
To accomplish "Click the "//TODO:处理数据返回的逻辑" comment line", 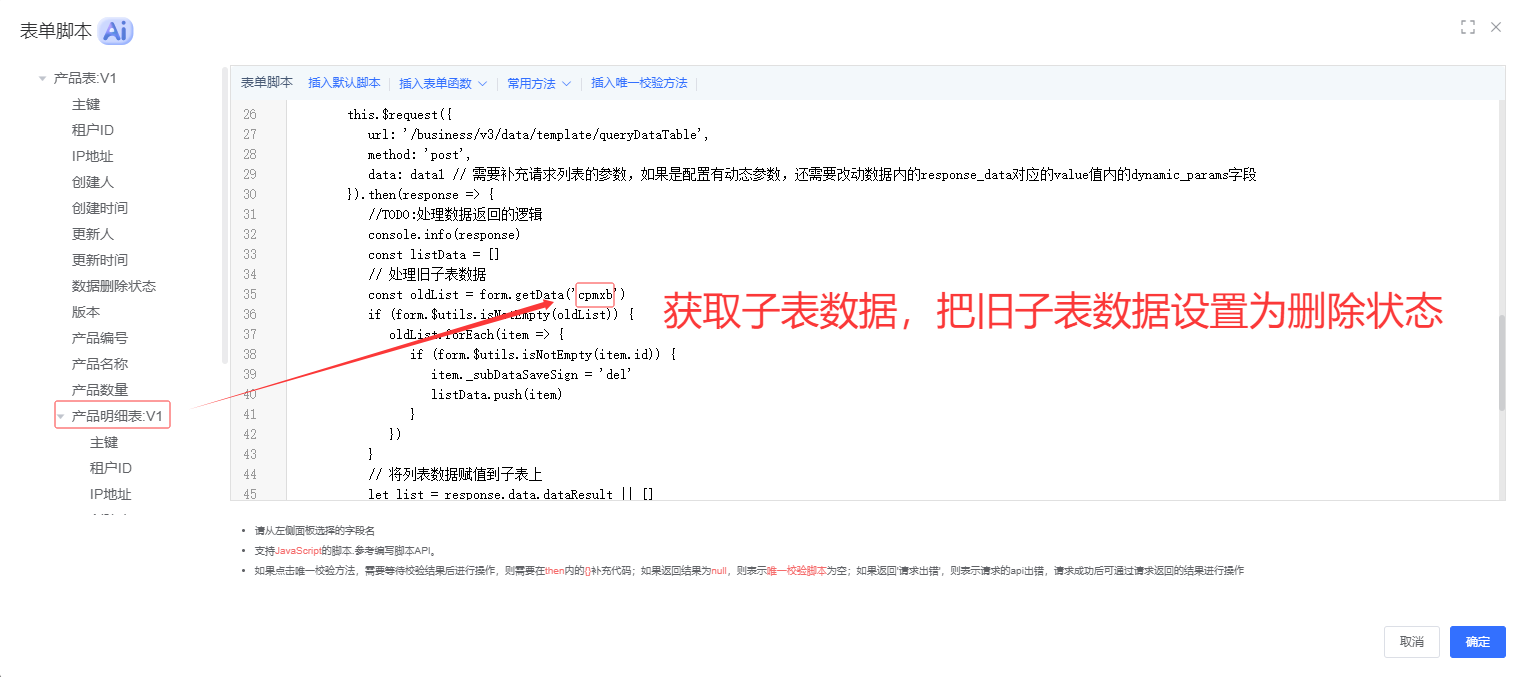I will pos(455,214).
